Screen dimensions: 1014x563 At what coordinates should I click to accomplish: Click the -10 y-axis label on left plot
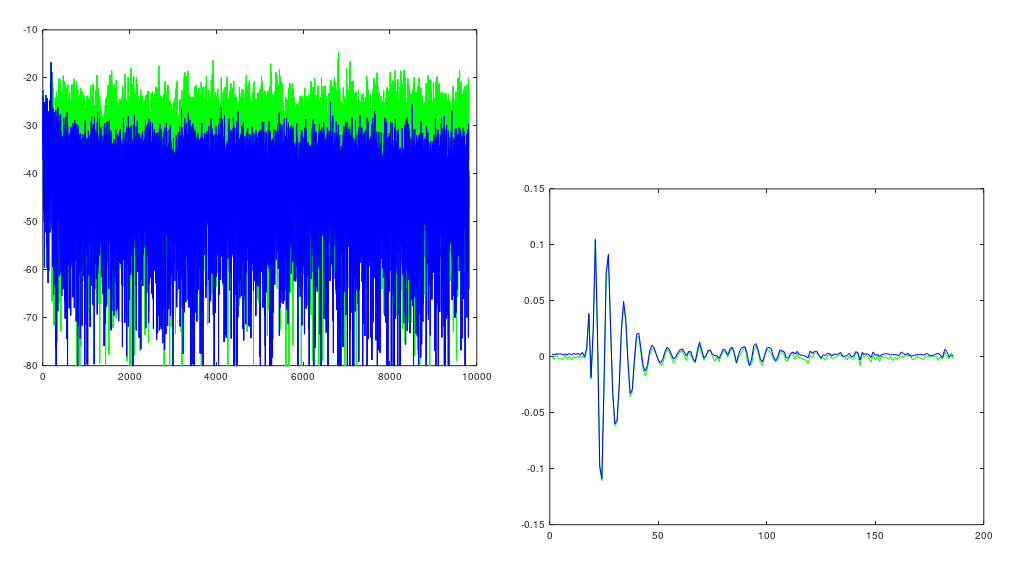tap(30, 30)
